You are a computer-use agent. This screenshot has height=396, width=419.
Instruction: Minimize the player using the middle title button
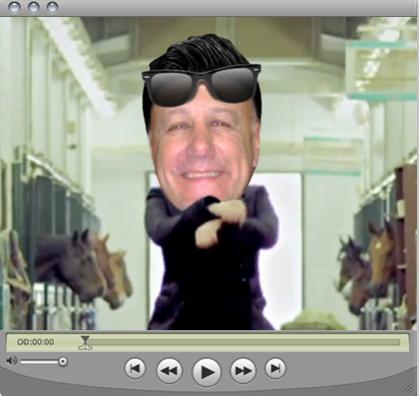[33, 7]
